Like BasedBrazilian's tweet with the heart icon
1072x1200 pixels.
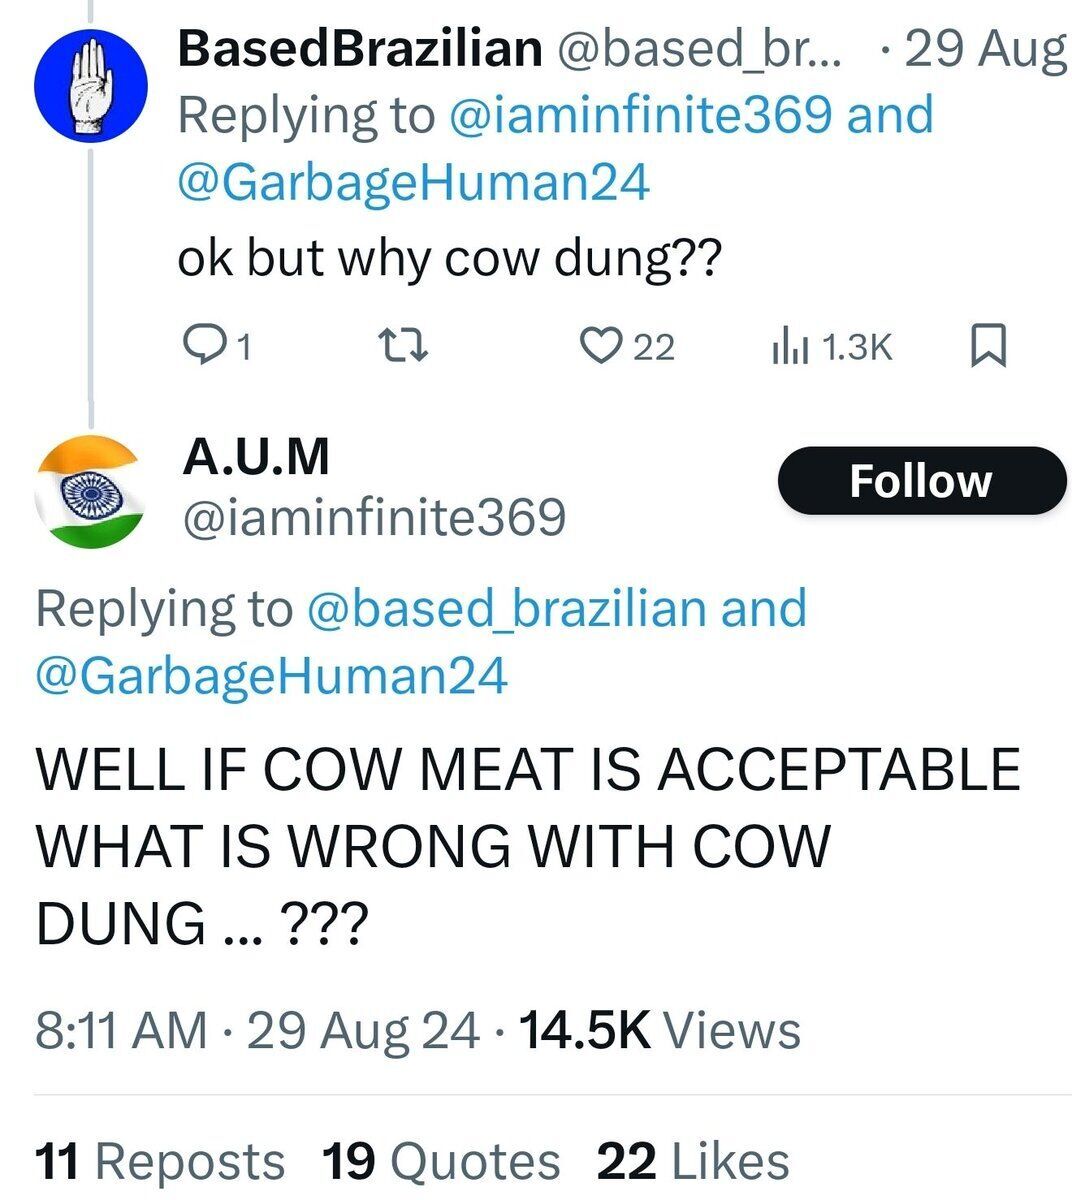[601, 345]
